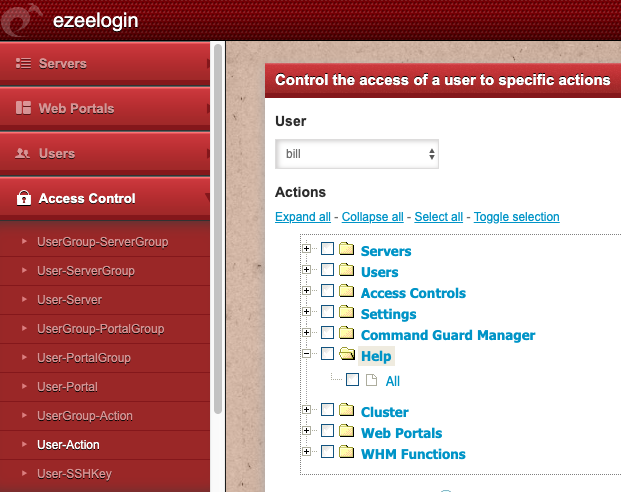This screenshot has height=492, width=621.
Task: Expand the Access Controls tree node
Action: click(306, 291)
